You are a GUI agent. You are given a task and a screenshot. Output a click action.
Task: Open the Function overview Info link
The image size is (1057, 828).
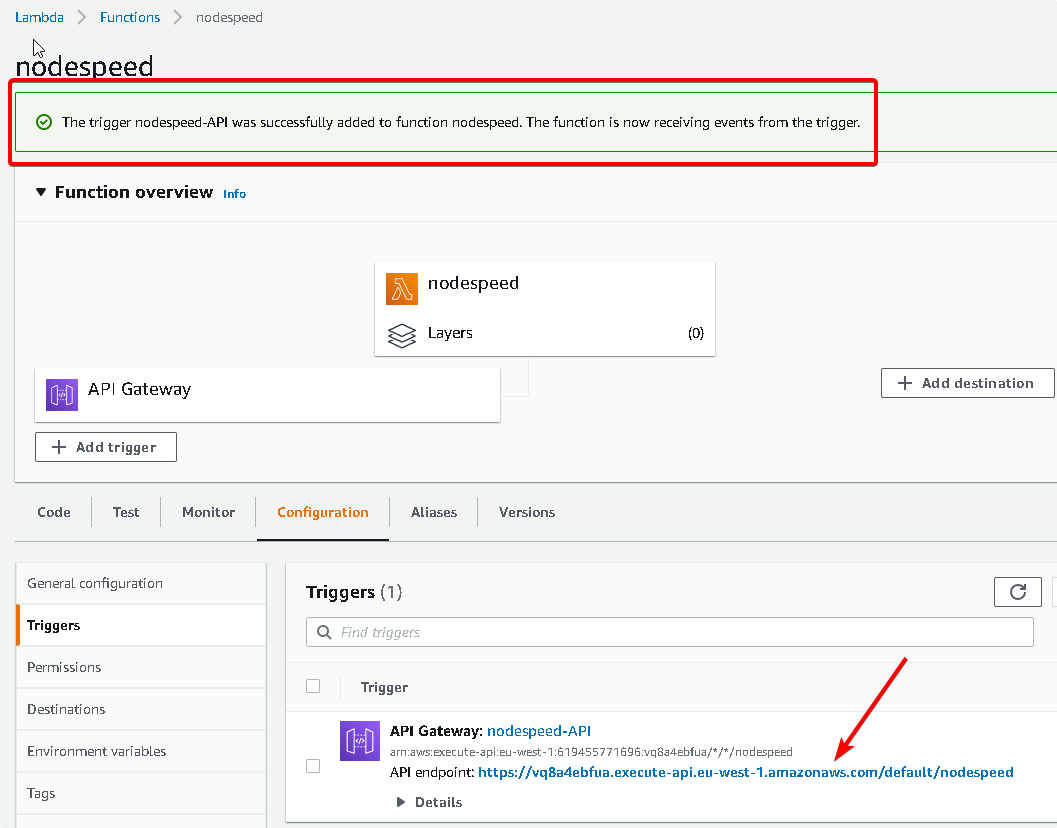point(235,194)
